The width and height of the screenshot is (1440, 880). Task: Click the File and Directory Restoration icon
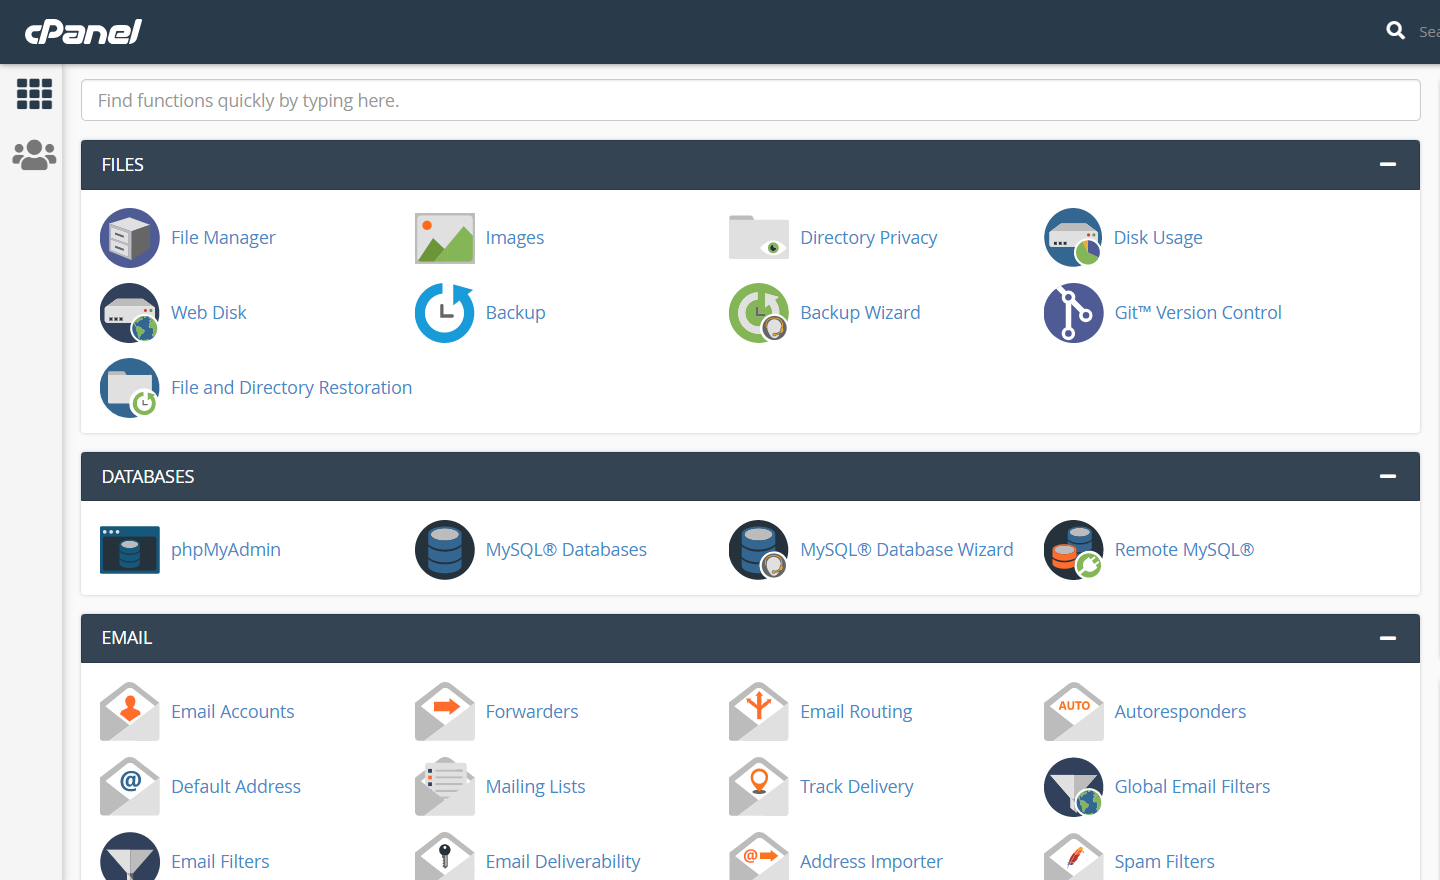[130, 388]
